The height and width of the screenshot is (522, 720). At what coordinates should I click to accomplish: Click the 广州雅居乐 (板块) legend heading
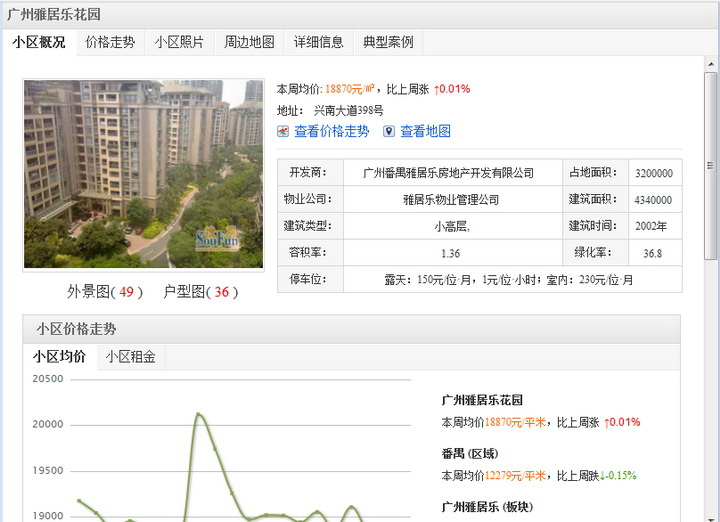click(x=487, y=507)
